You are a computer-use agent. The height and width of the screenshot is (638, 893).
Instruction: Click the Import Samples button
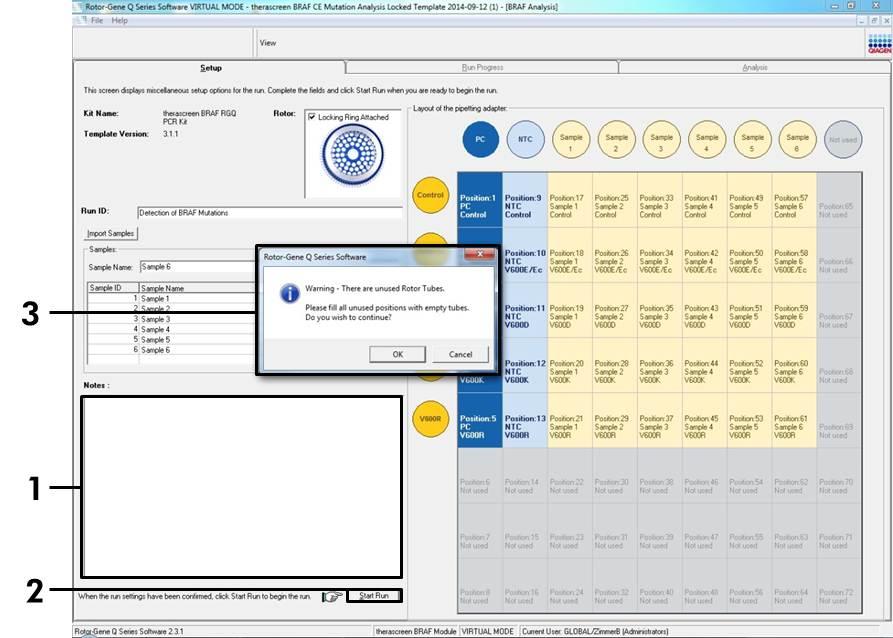(110, 234)
